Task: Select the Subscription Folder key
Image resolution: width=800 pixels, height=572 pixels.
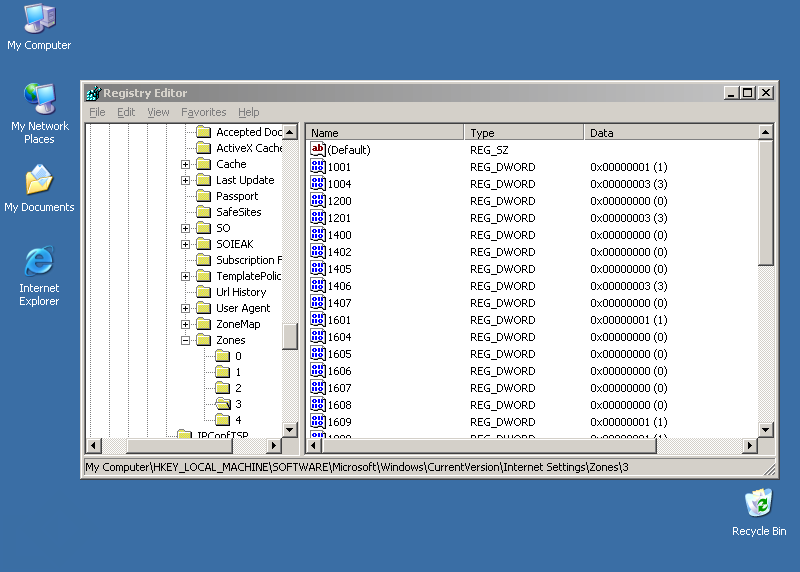Action: click(x=248, y=260)
